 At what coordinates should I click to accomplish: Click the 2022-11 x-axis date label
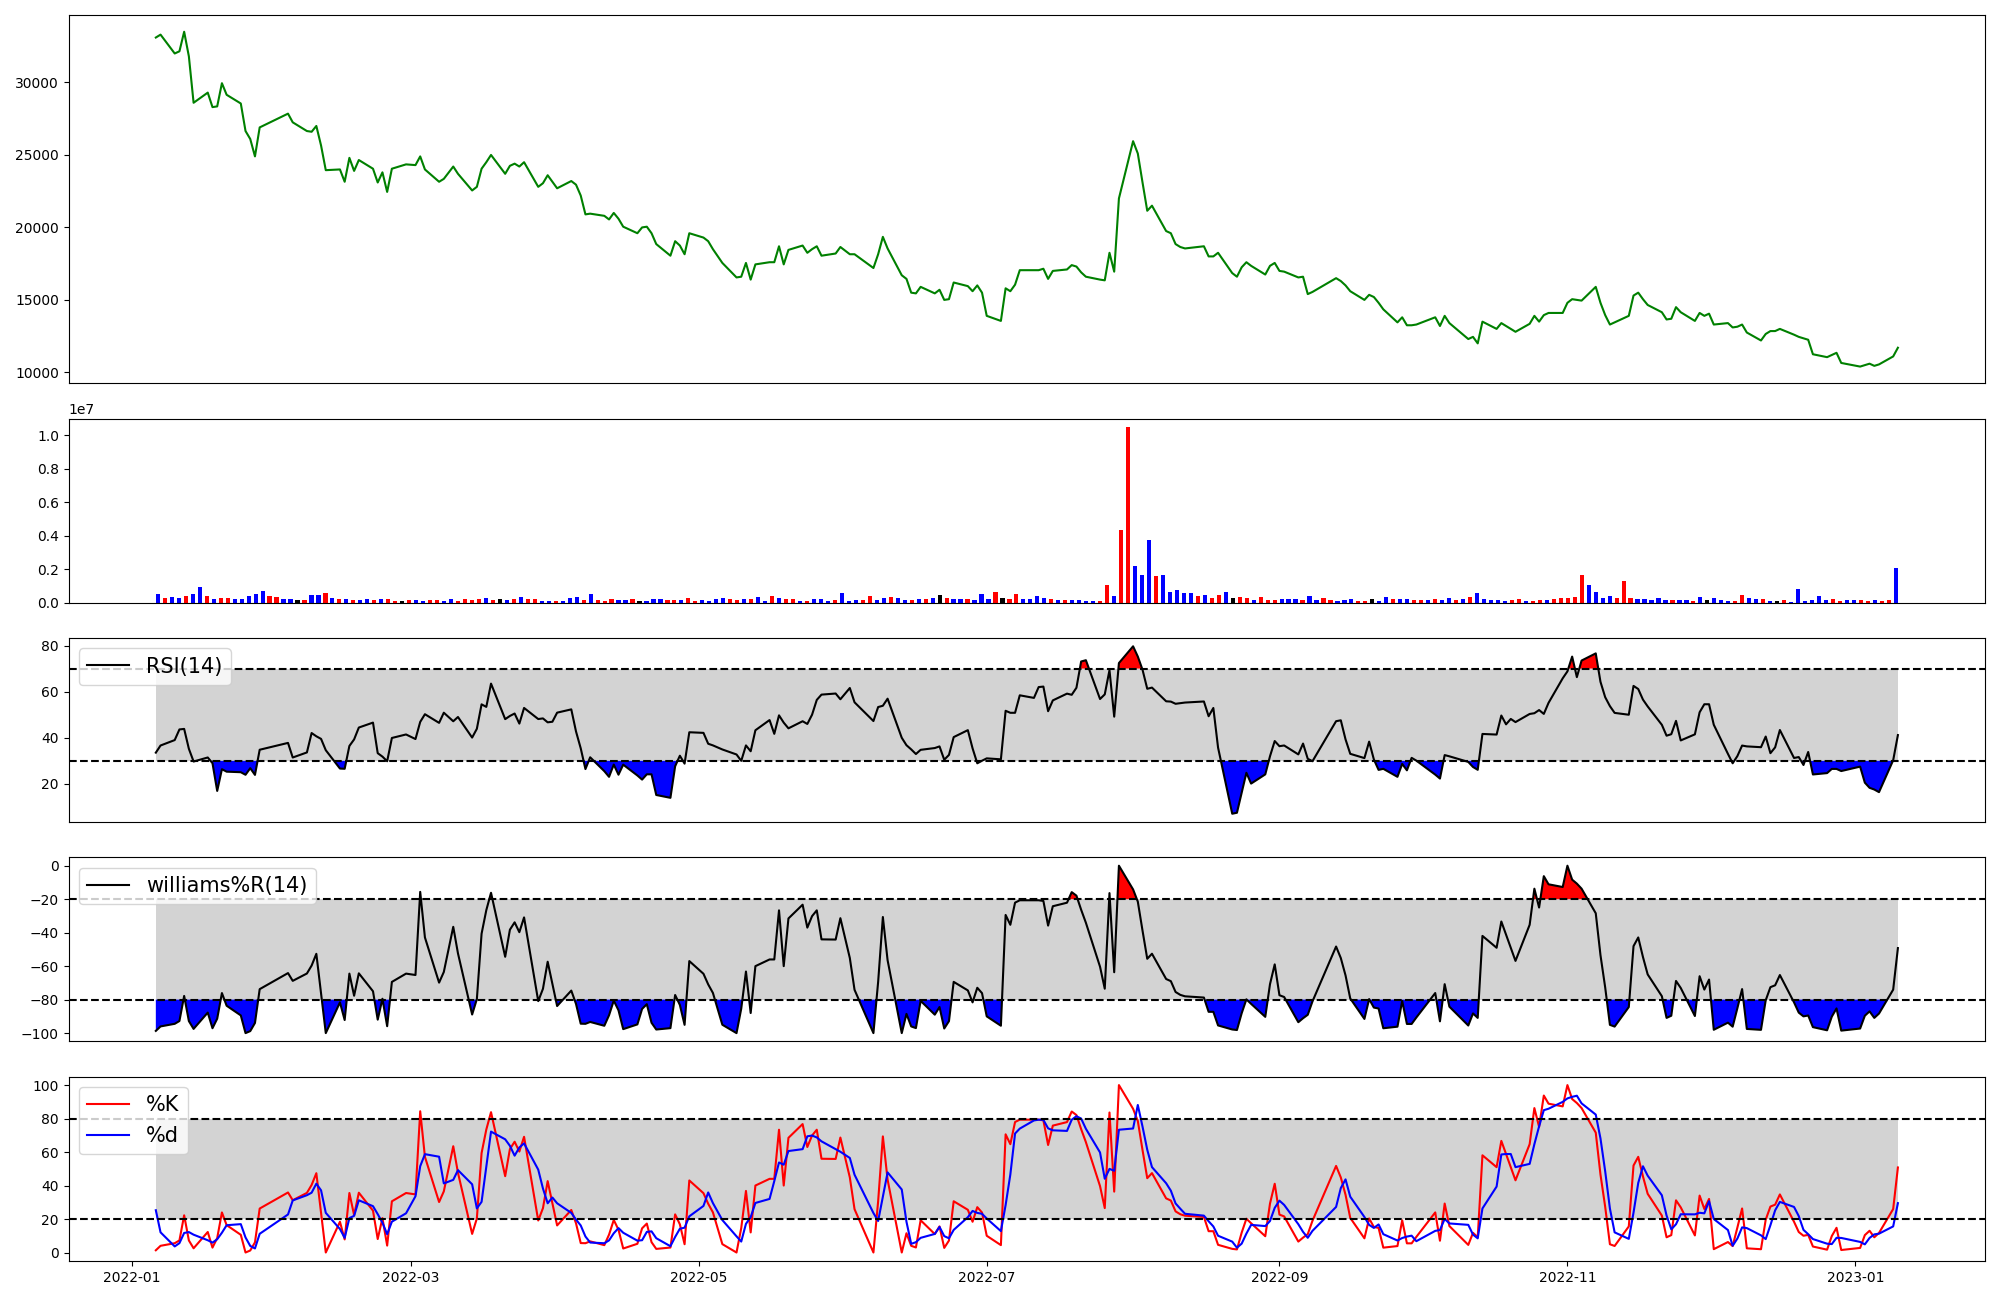coord(1567,1277)
